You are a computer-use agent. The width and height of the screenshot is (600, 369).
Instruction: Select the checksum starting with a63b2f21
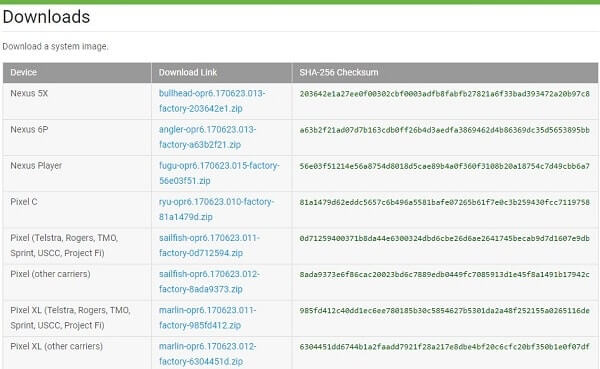tap(445, 130)
